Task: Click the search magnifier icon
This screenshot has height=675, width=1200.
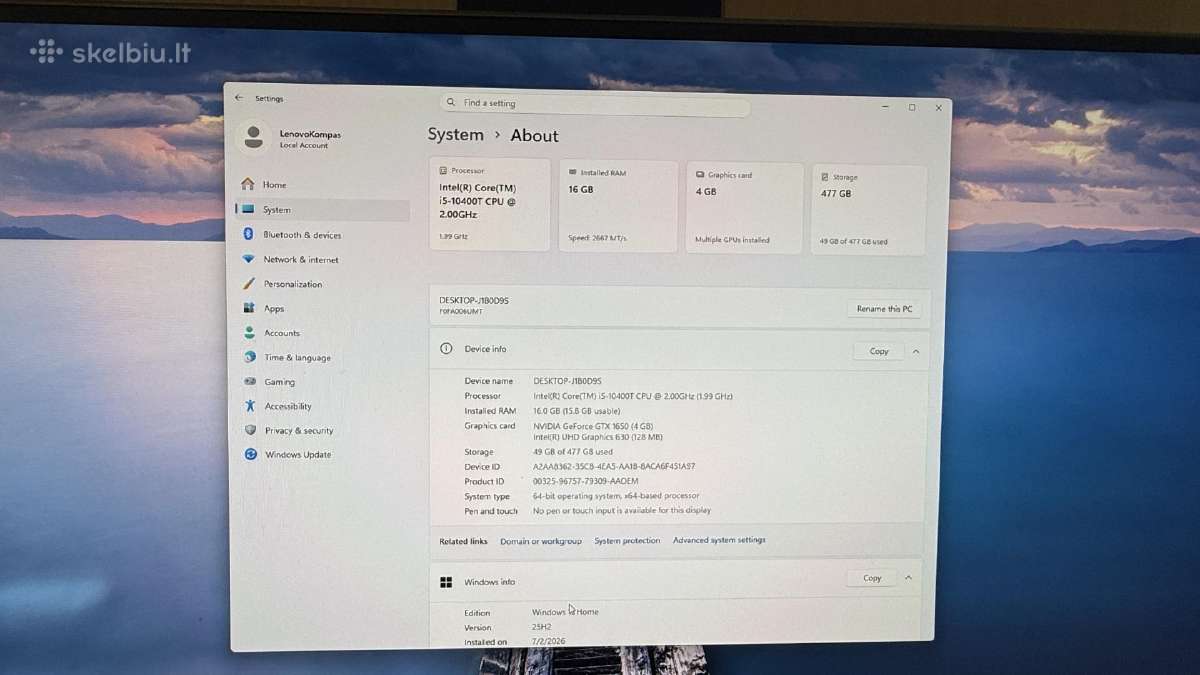Action: pyautogui.click(x=452, y=103)
